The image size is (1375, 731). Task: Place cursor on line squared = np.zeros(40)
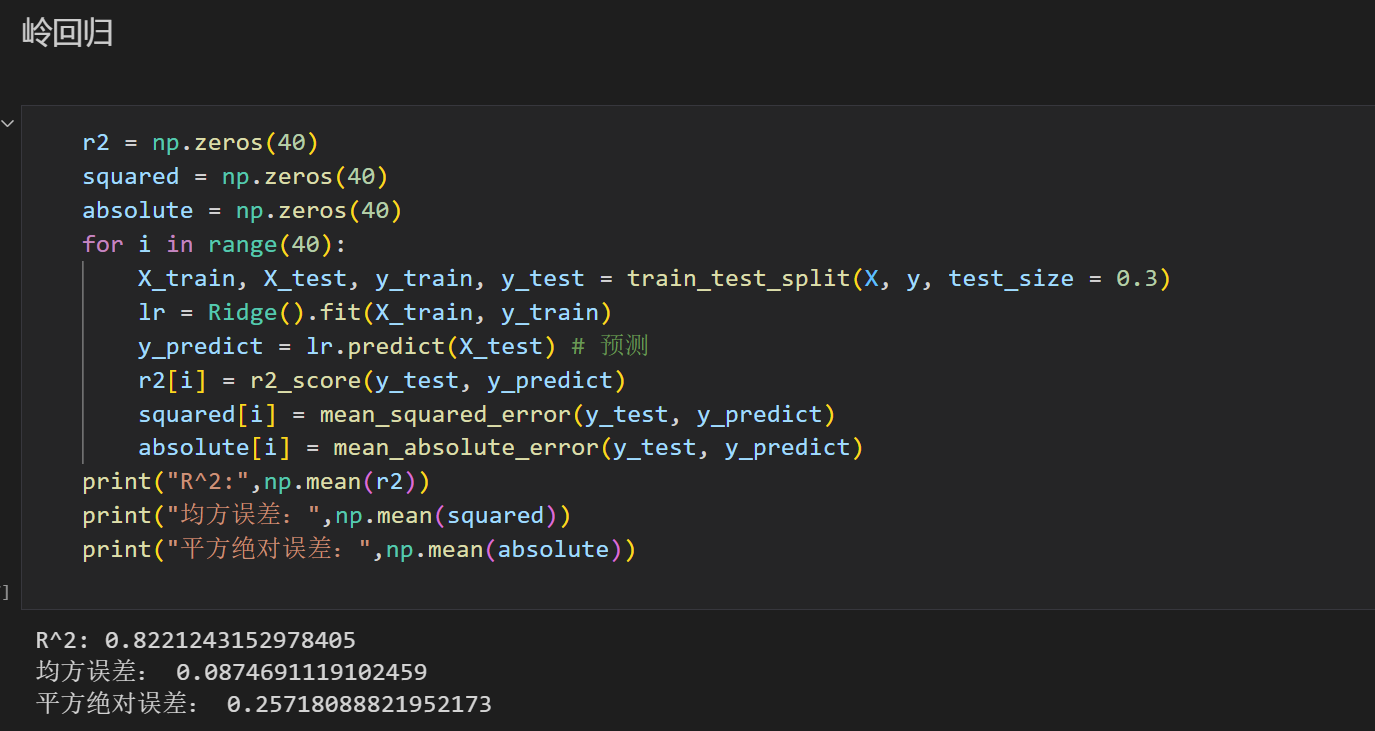point(235,177)
